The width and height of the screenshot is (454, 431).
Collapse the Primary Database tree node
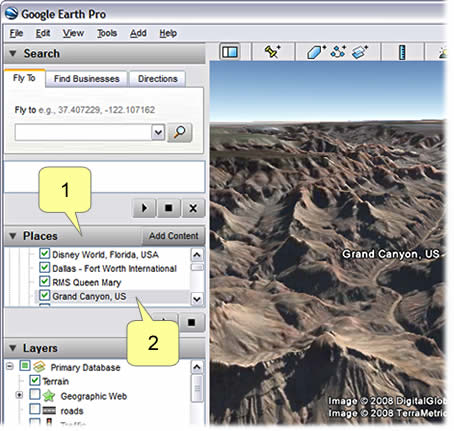coord(10,366)
